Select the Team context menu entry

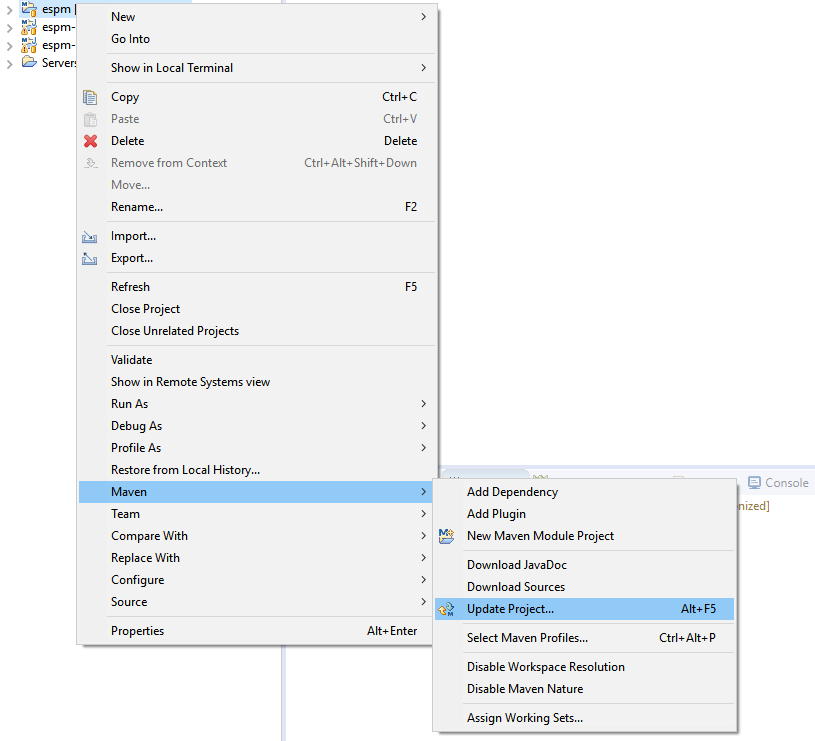click(125, 513)
